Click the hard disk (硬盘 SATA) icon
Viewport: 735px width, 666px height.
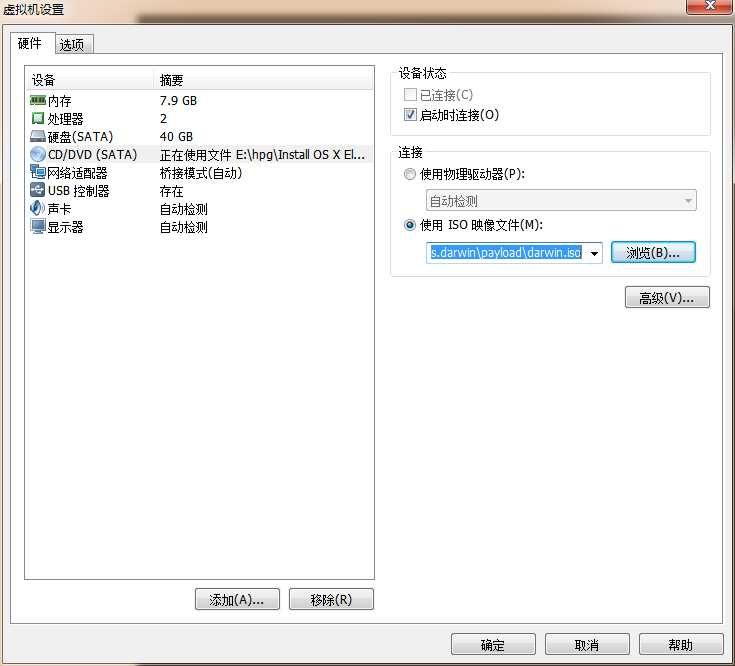coord(38,136)
